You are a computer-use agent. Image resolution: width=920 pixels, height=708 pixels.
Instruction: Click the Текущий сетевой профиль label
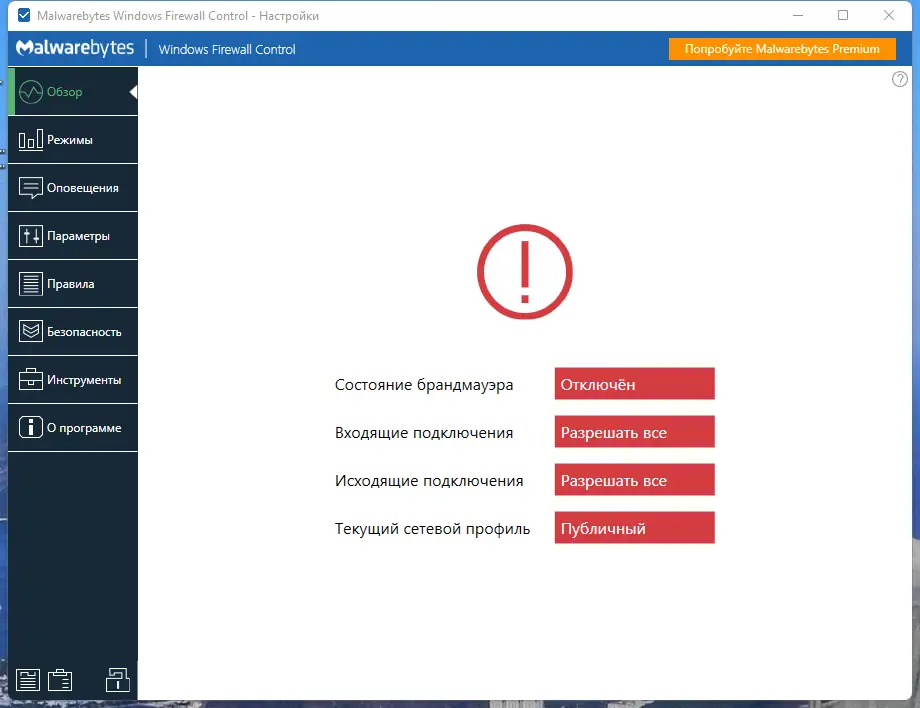[432, 529]
